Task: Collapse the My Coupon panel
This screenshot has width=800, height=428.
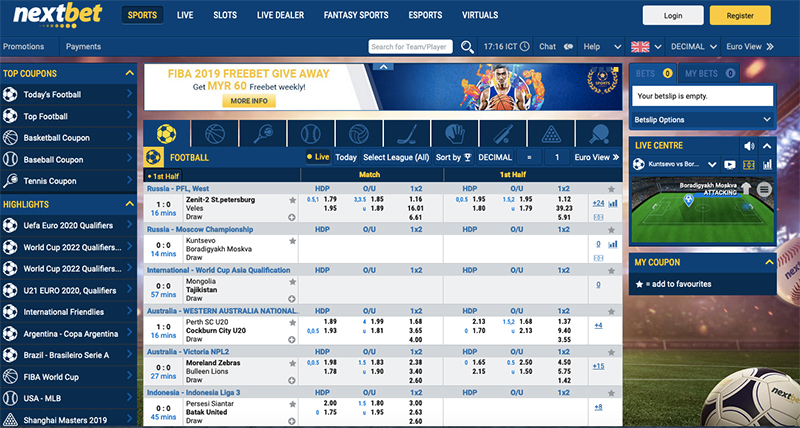Action: click(769, 262)
